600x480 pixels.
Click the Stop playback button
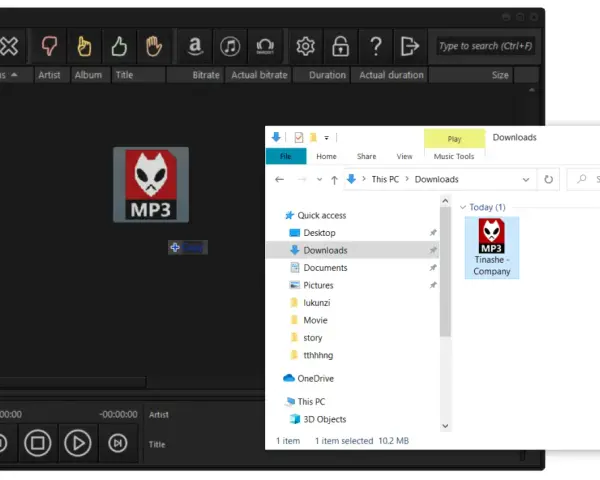pos(38,443)
